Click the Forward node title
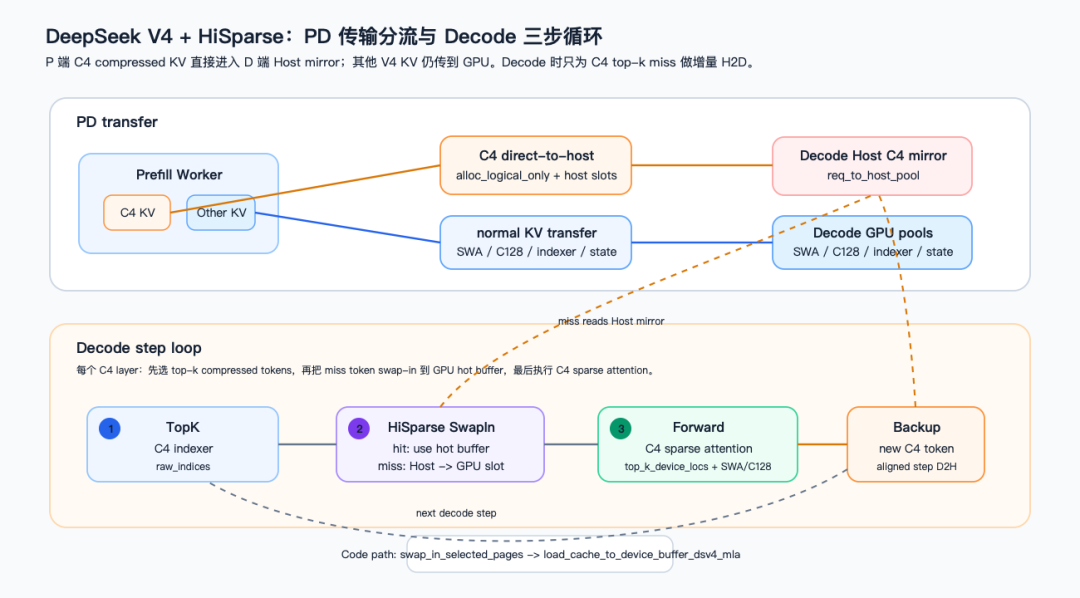Viewport: 1080px width, 598px height. point(698,427)
